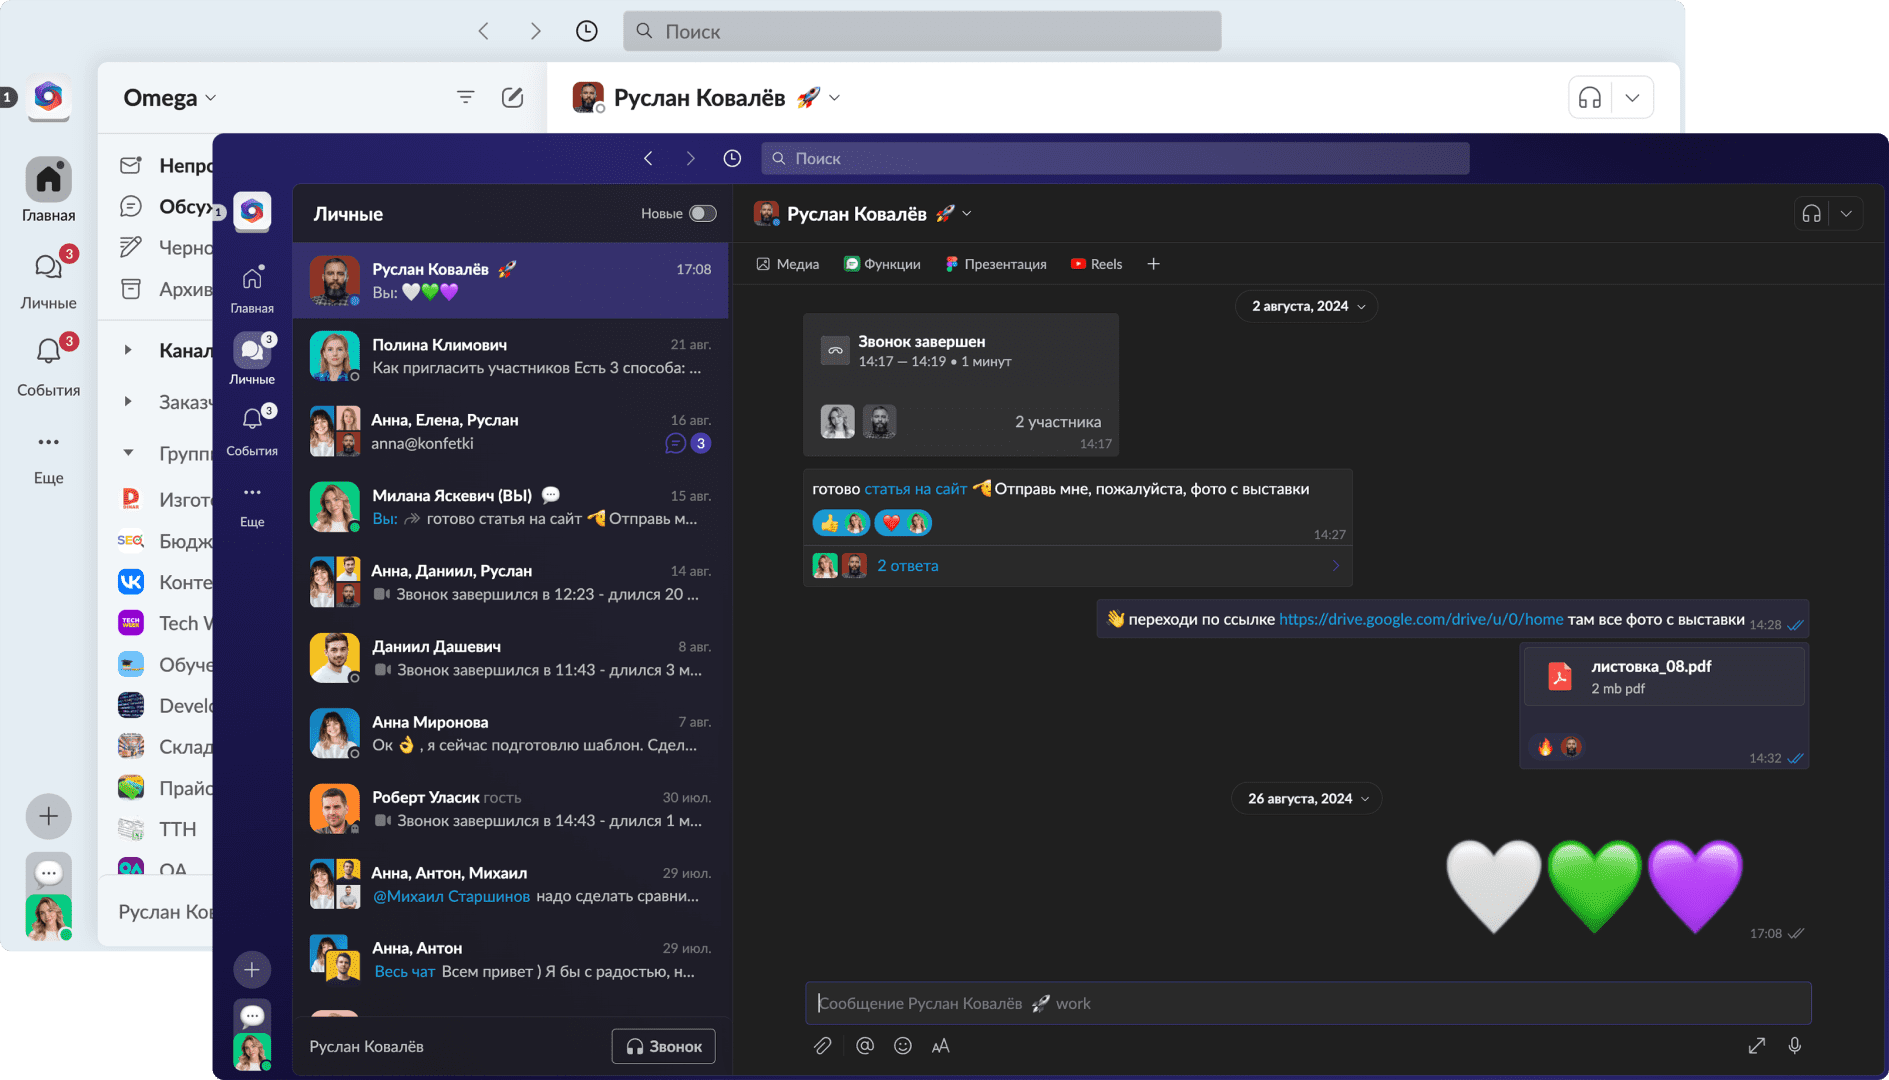Open Личные in light window sidebar
Screen dimensions: 1889x1080
click(48, 278)
